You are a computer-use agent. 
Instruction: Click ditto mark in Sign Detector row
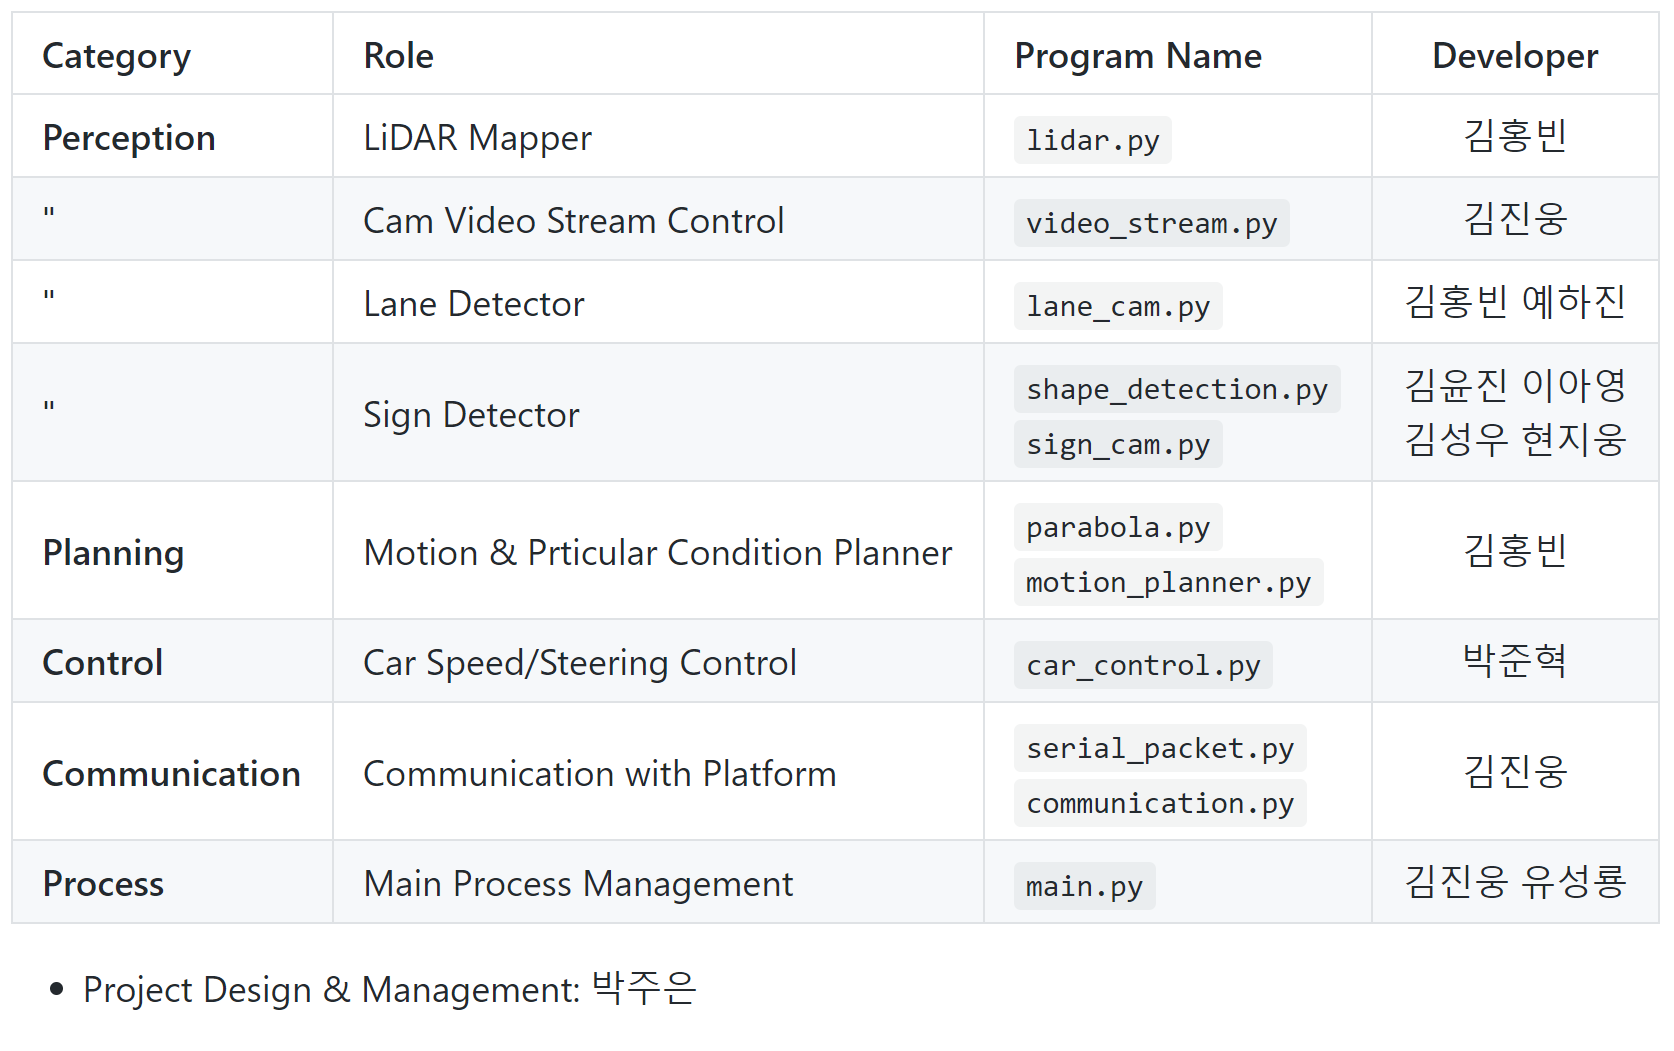pyautogui.click(x=49, y=405)
